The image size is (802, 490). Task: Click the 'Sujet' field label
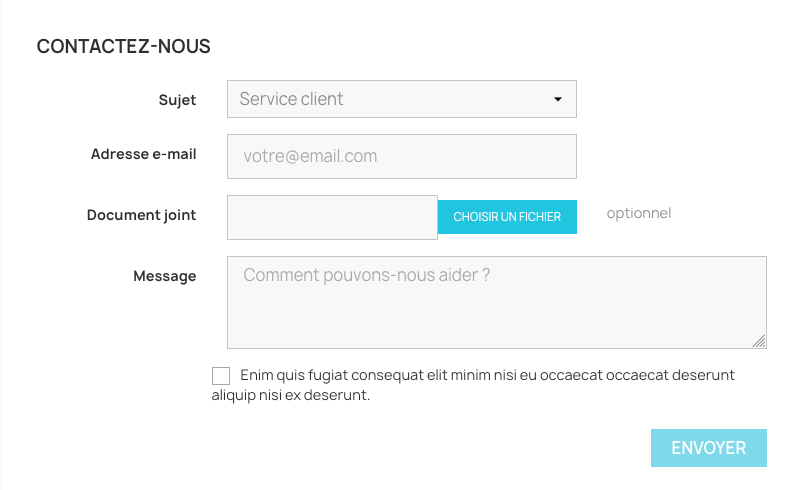(177, 100)
